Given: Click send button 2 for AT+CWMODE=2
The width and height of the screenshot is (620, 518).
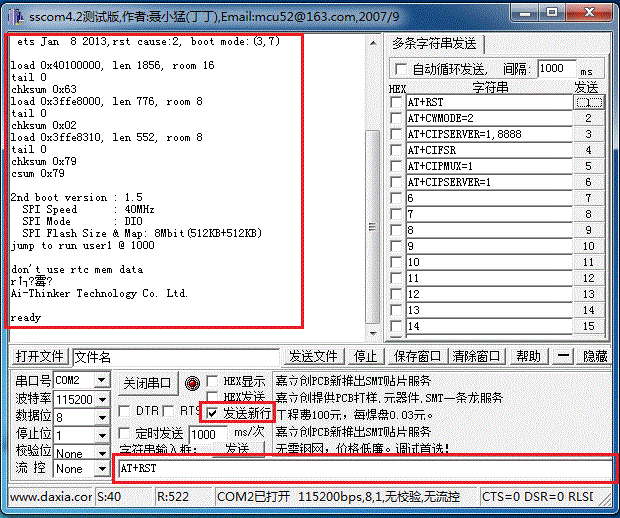Looking at the screenshot, I should 589,118.
